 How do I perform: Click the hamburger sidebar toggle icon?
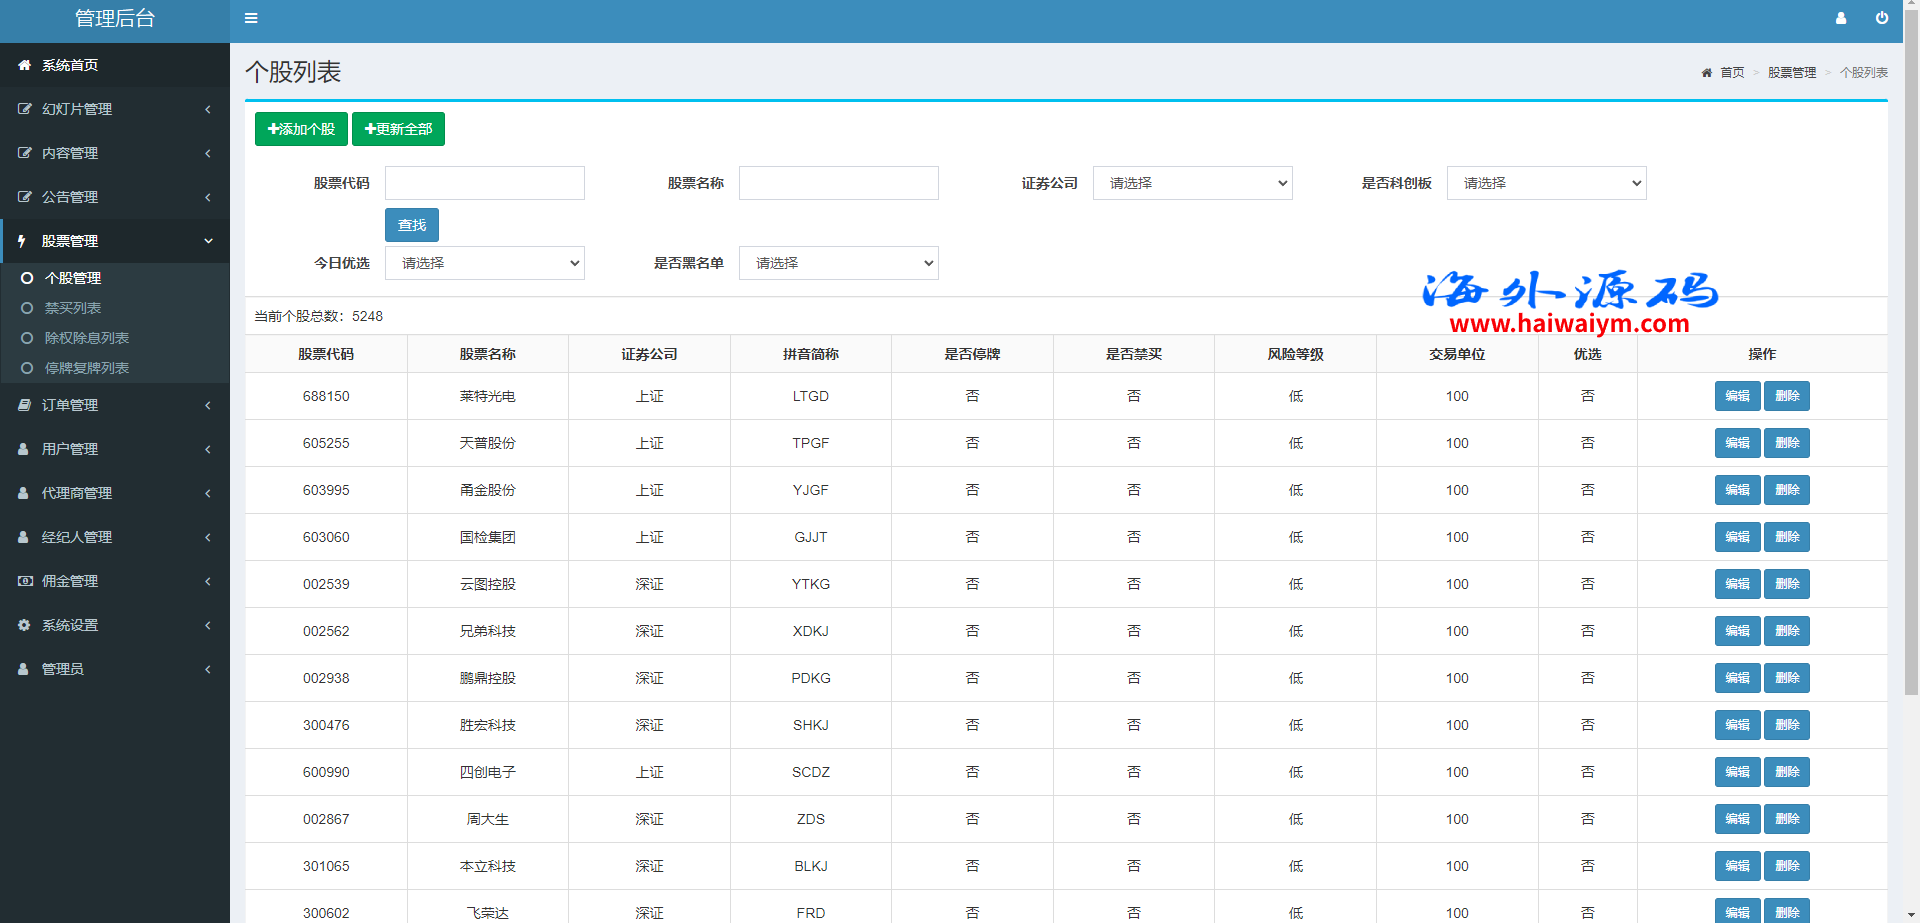pos(251,18)
